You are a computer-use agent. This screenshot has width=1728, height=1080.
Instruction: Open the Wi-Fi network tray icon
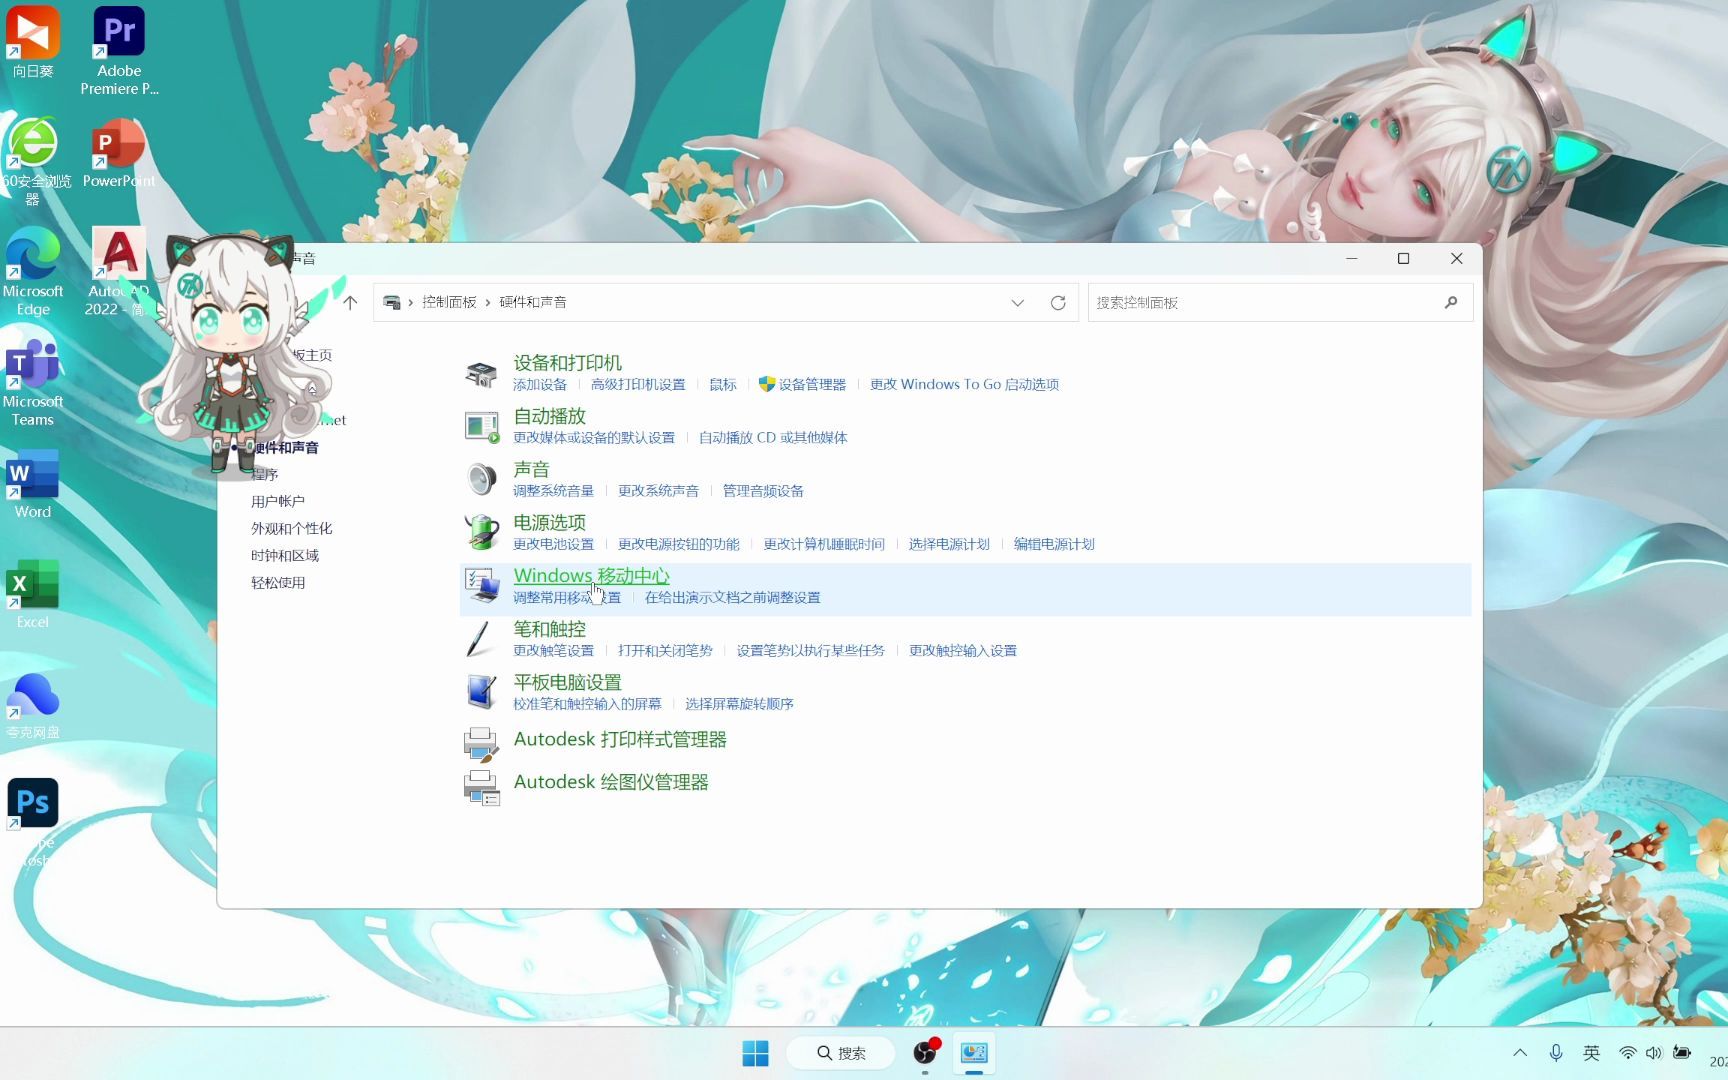(x=1628, y=1053)
